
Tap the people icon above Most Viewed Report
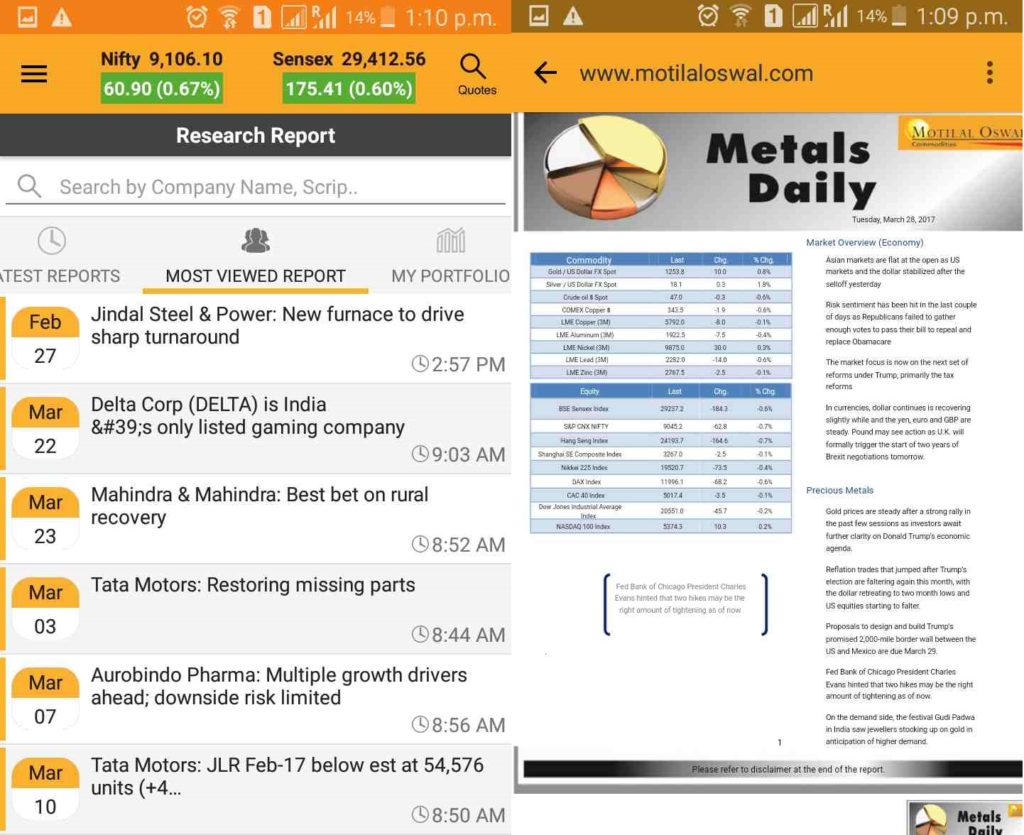[255, 241]
